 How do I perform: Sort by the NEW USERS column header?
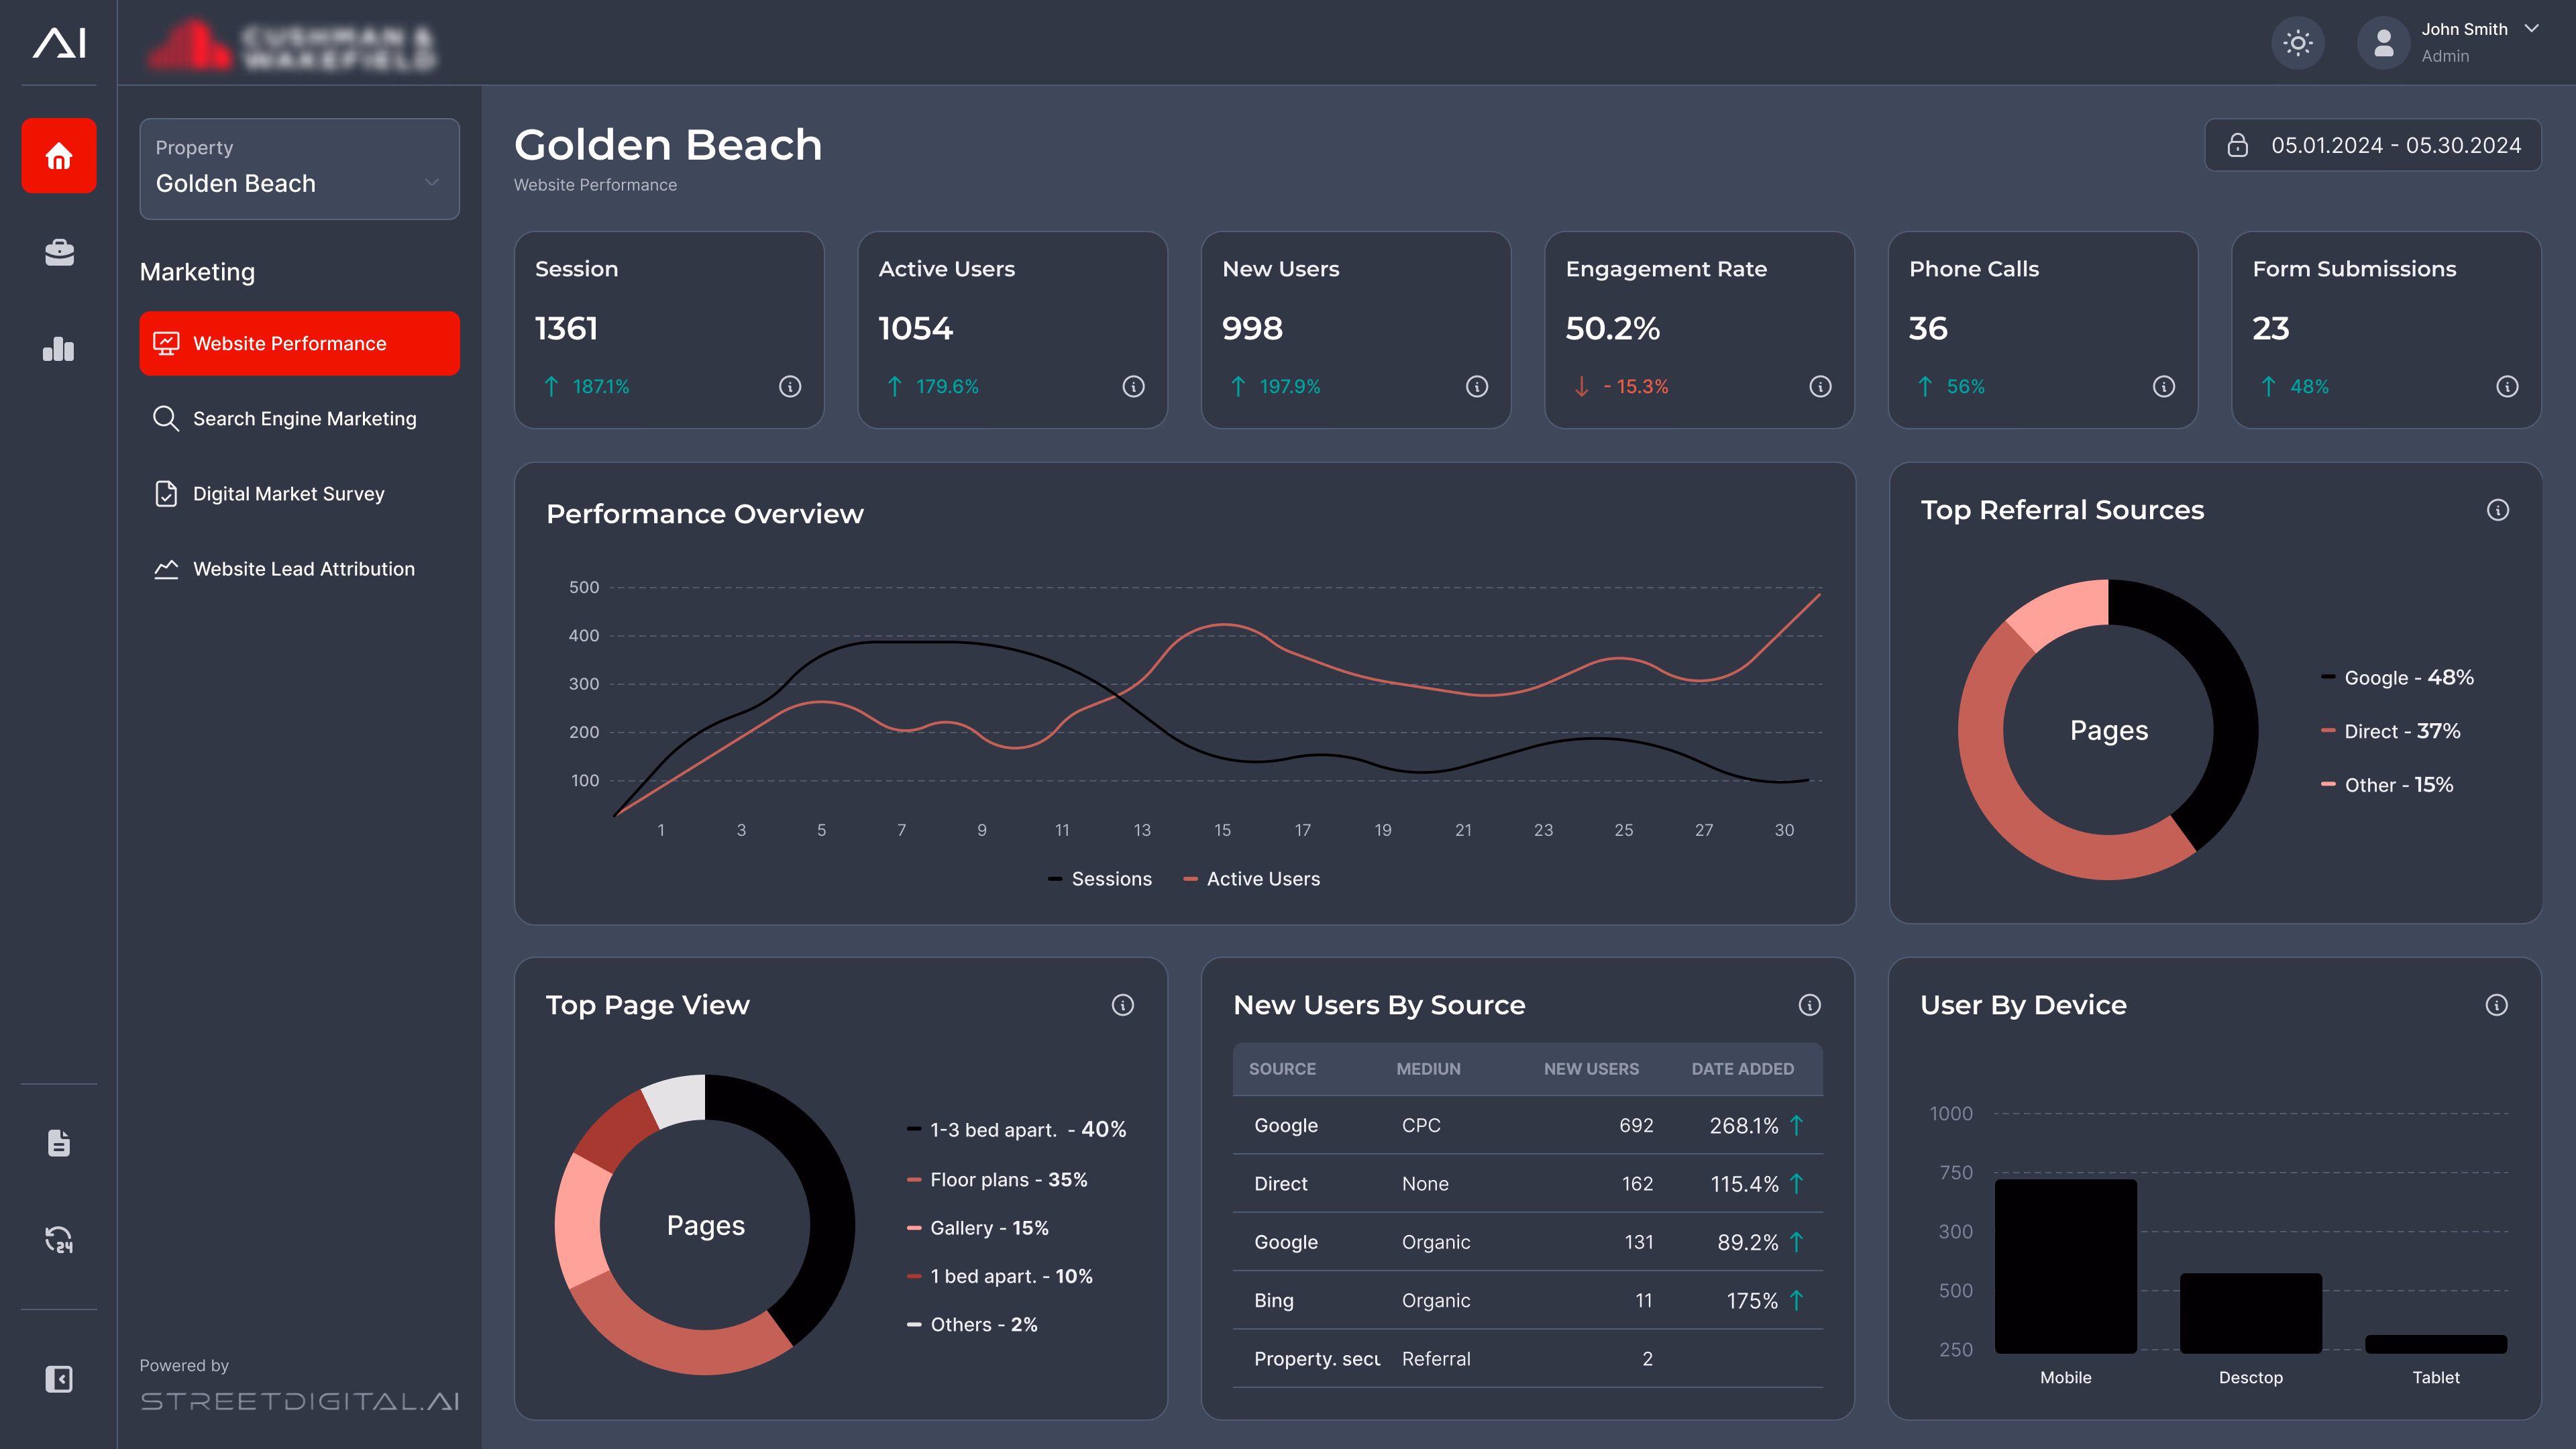tap(1591, 1069)
